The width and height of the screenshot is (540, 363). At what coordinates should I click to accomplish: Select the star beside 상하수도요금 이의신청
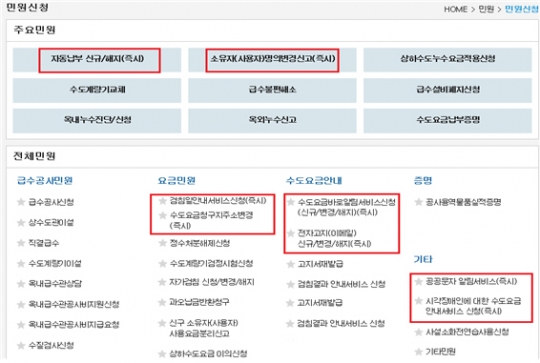point(162,354)
